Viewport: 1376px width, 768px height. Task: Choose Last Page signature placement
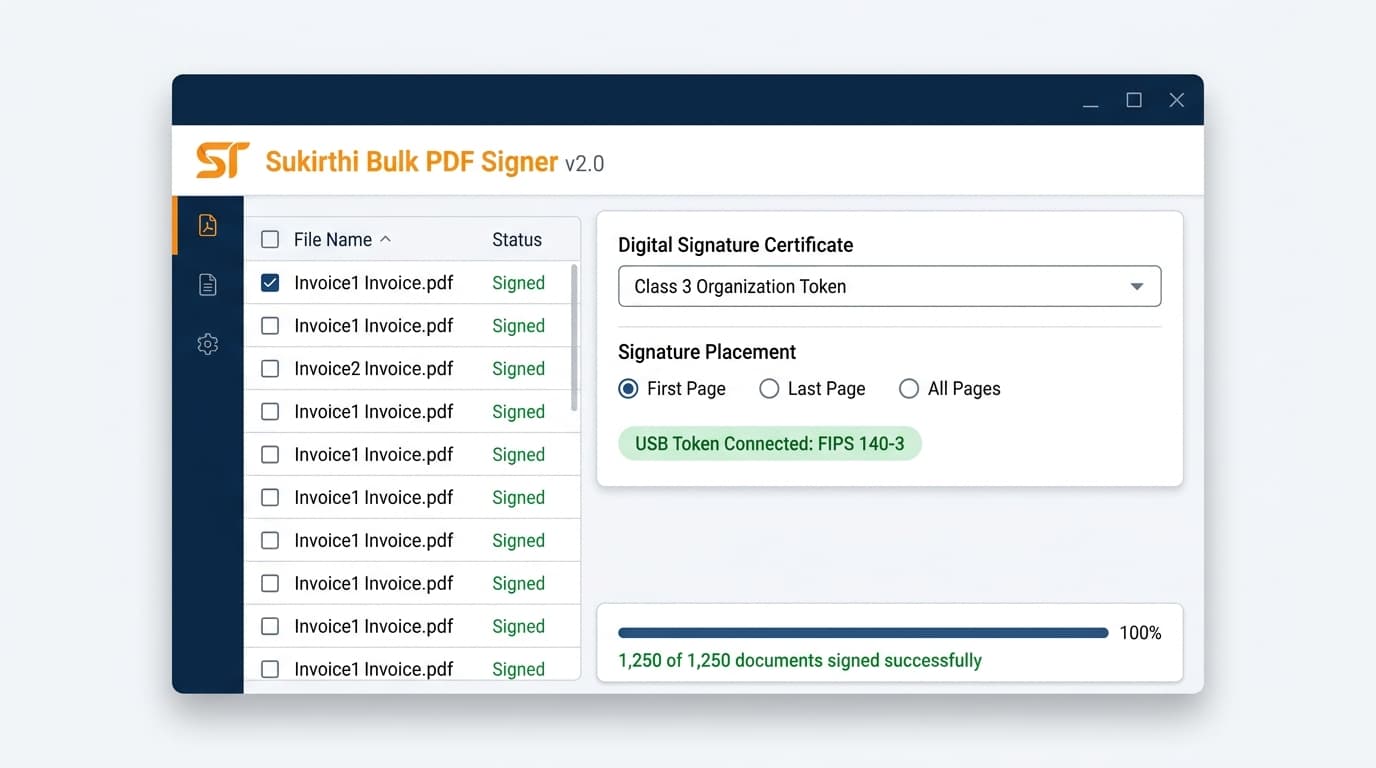[769, 389]
